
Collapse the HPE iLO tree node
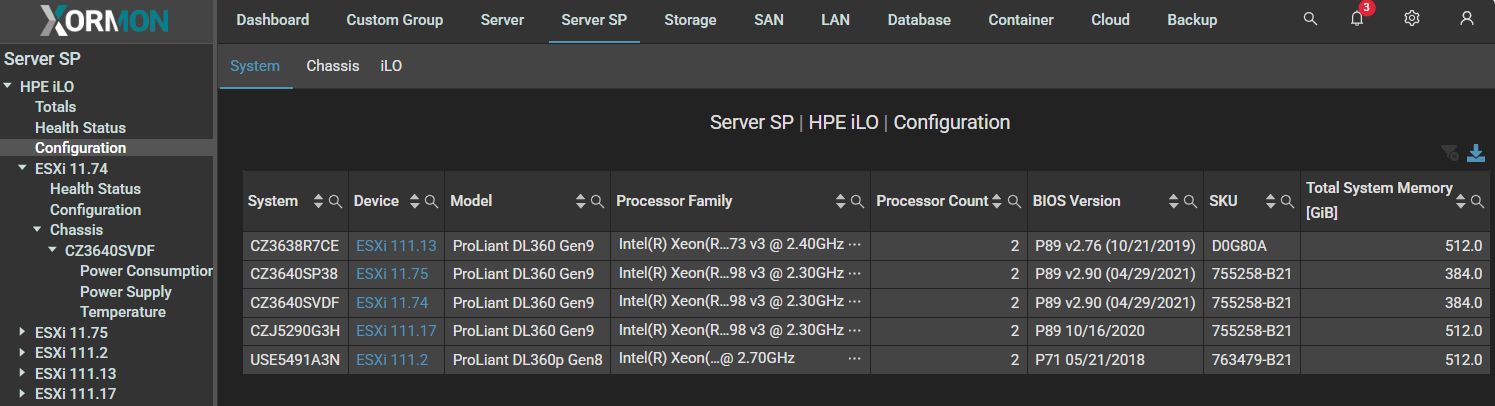[x=8, y=87]
